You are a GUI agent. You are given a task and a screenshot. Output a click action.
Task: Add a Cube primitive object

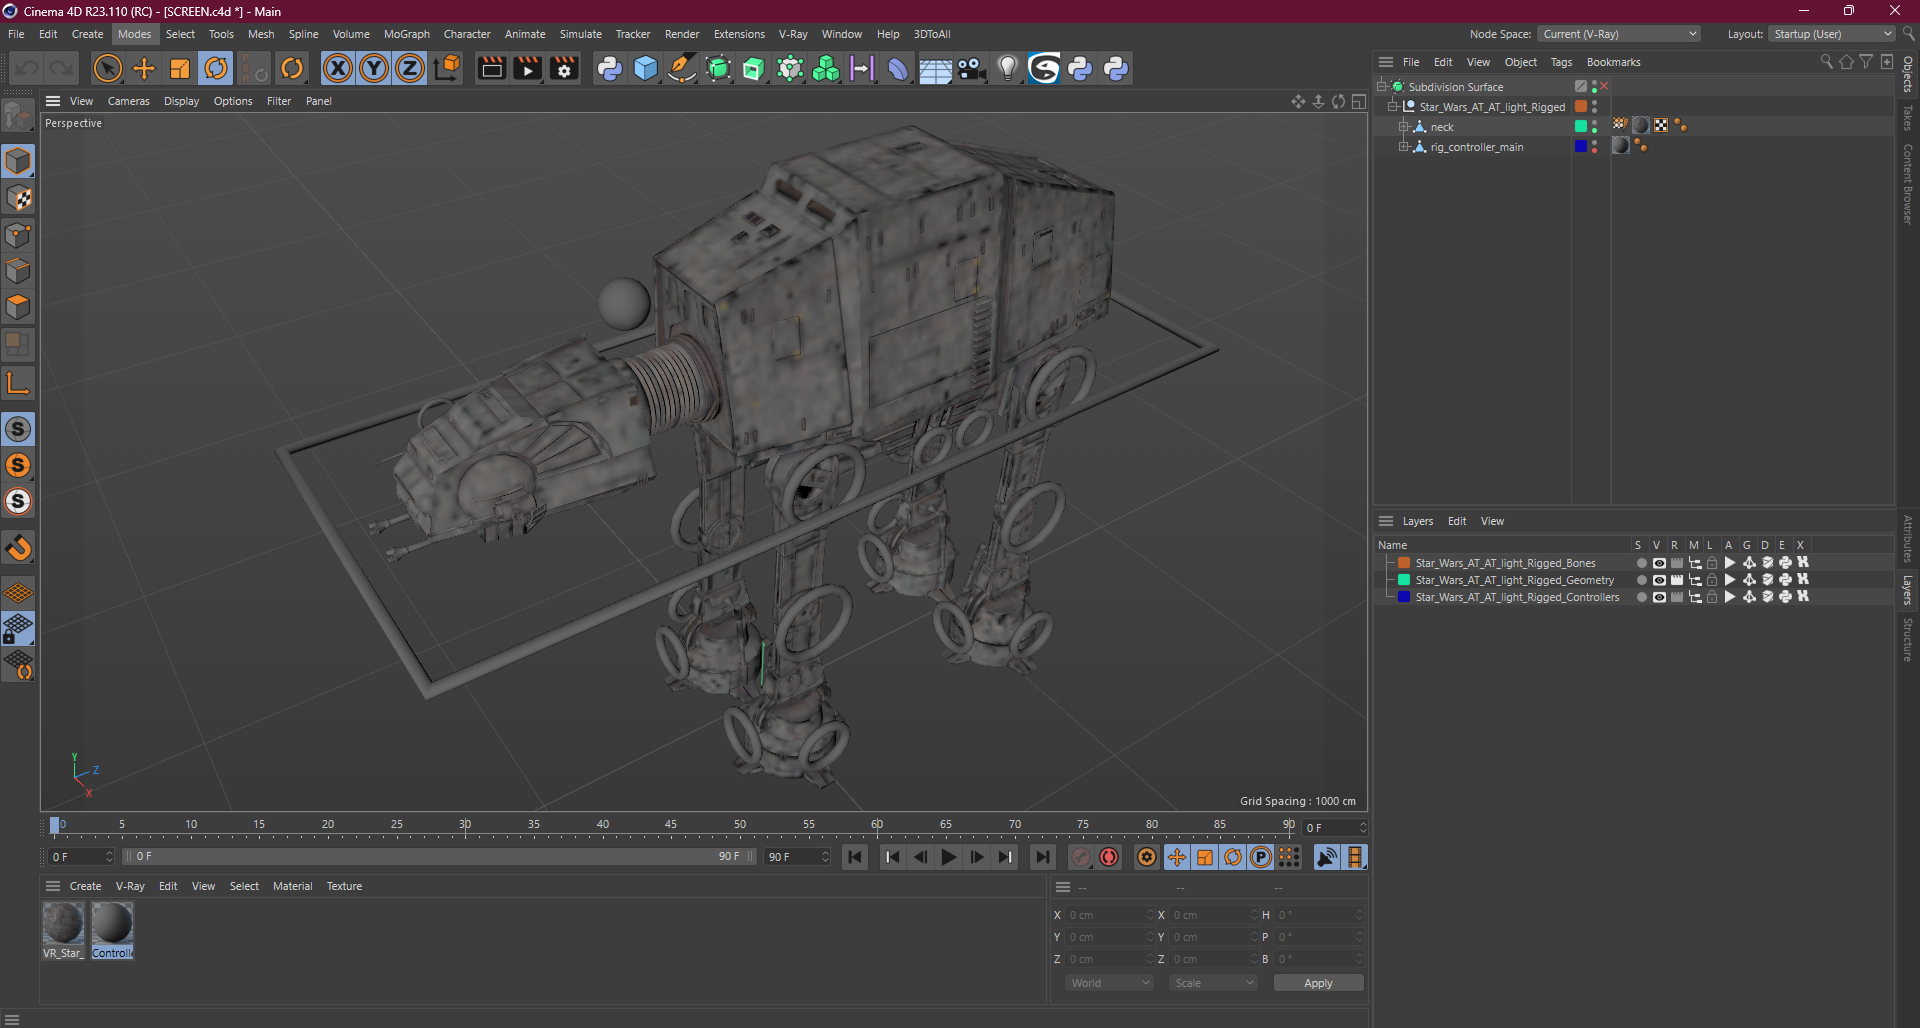tap(646, 68)
